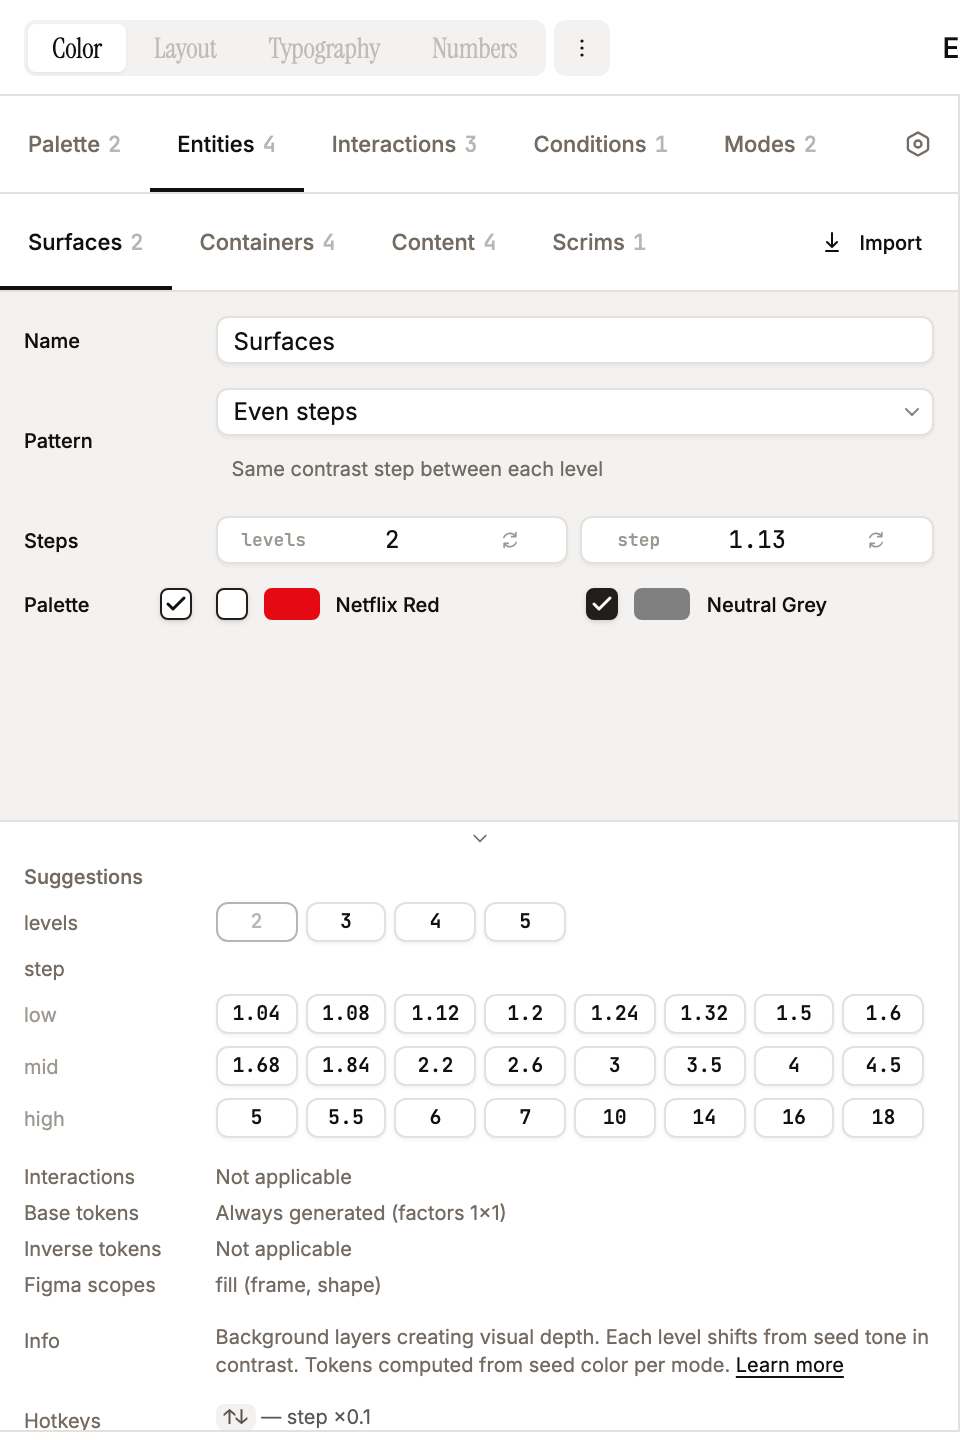
Task: Pick mid step suggestion 3.5
Action: click(x=704, y=1066)
